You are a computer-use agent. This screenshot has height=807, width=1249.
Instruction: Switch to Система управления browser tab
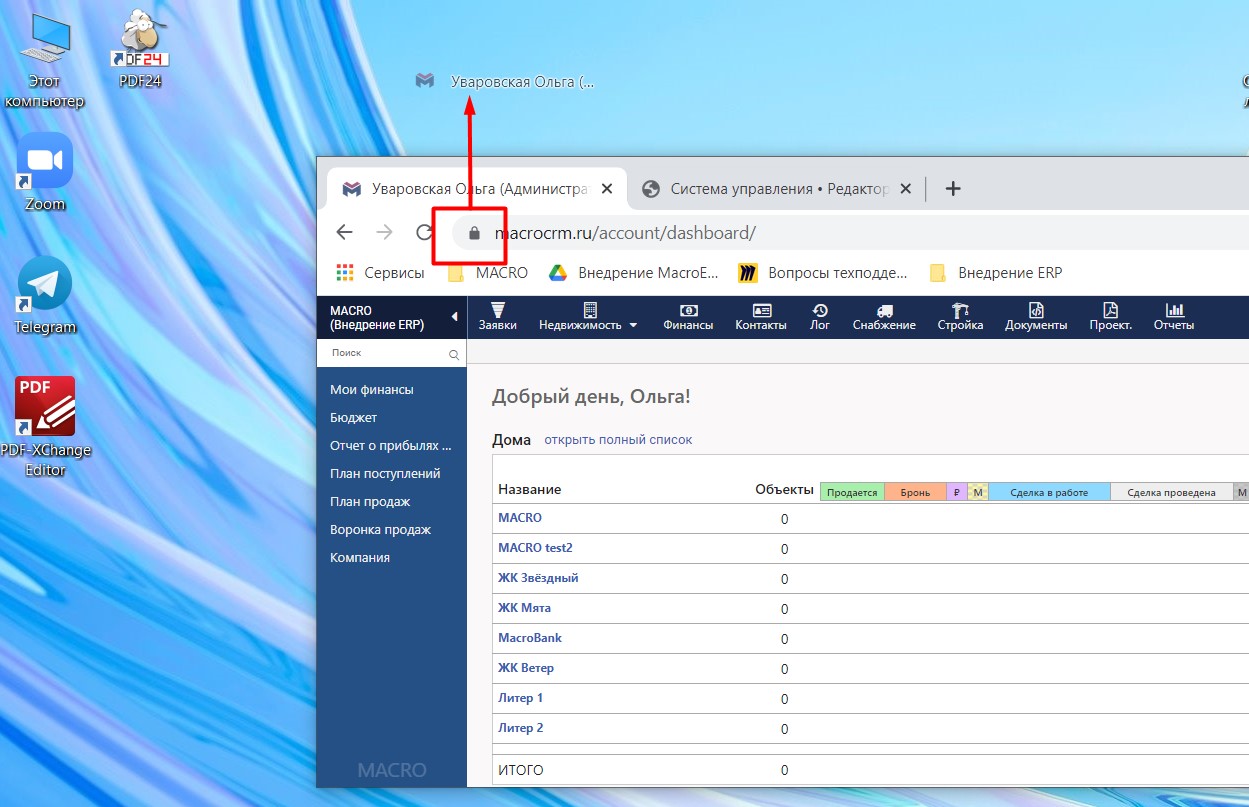(x=776, y=188)
